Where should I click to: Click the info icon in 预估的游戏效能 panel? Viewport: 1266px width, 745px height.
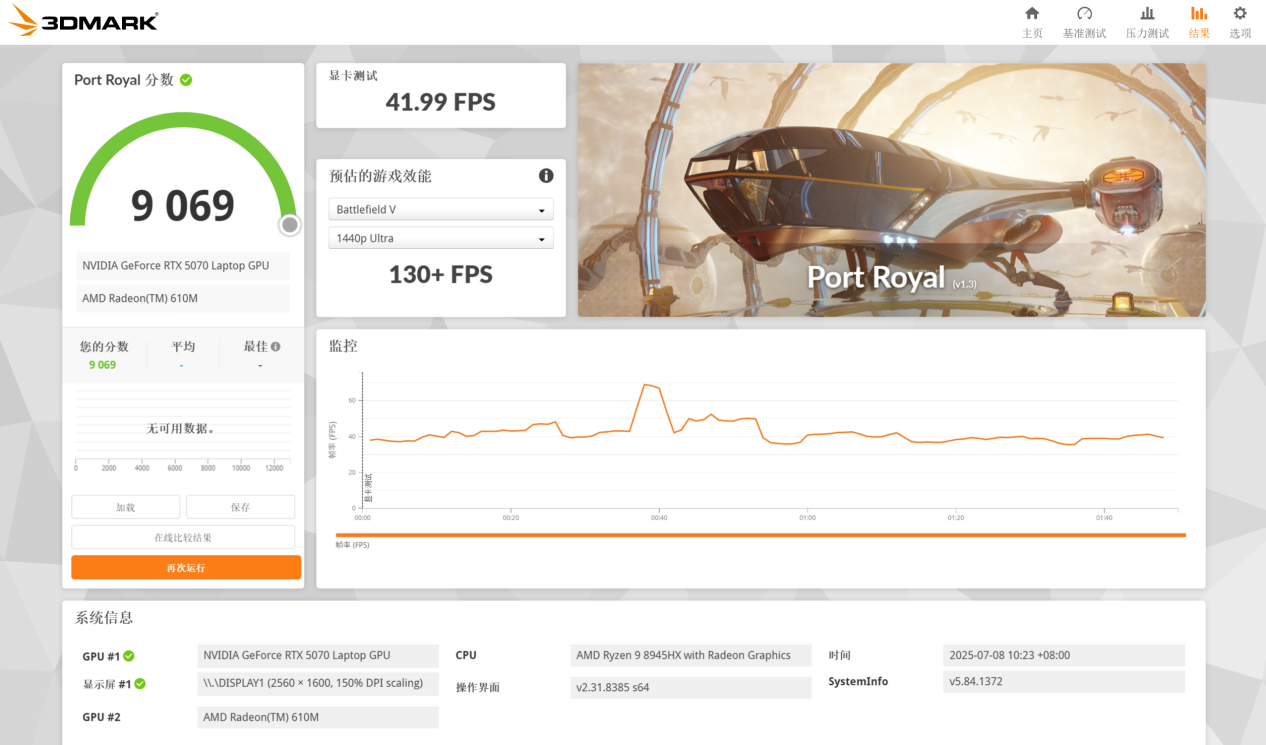(546, 176)
